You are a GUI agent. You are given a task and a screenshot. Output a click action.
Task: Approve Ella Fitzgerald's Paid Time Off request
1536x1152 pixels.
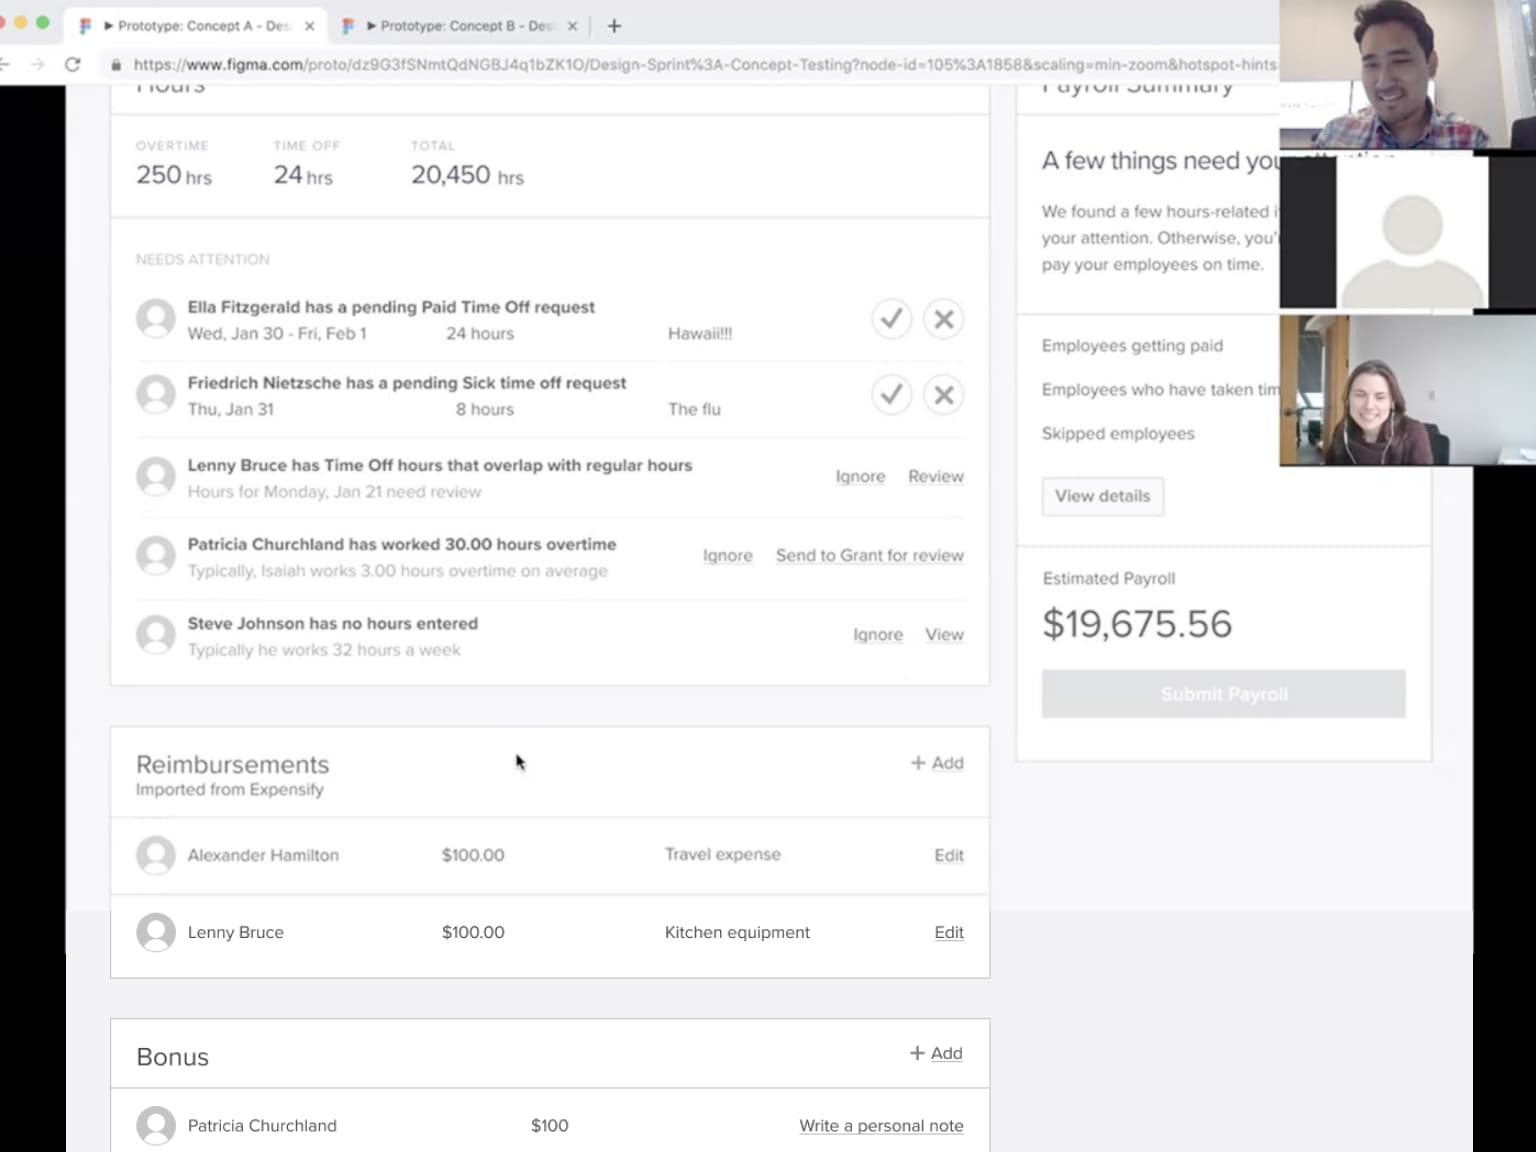click(891, 319)
